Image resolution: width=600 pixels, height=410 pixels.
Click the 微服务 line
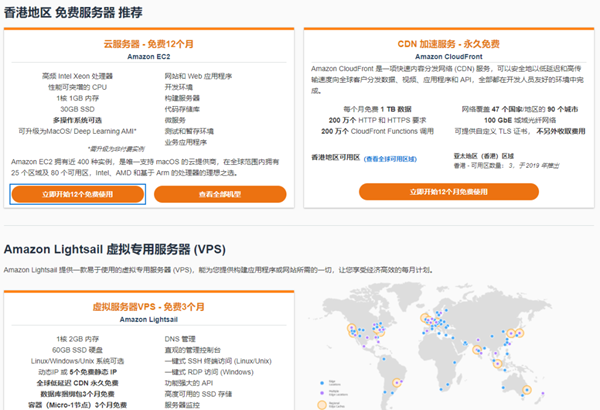[x=175, y=120]
